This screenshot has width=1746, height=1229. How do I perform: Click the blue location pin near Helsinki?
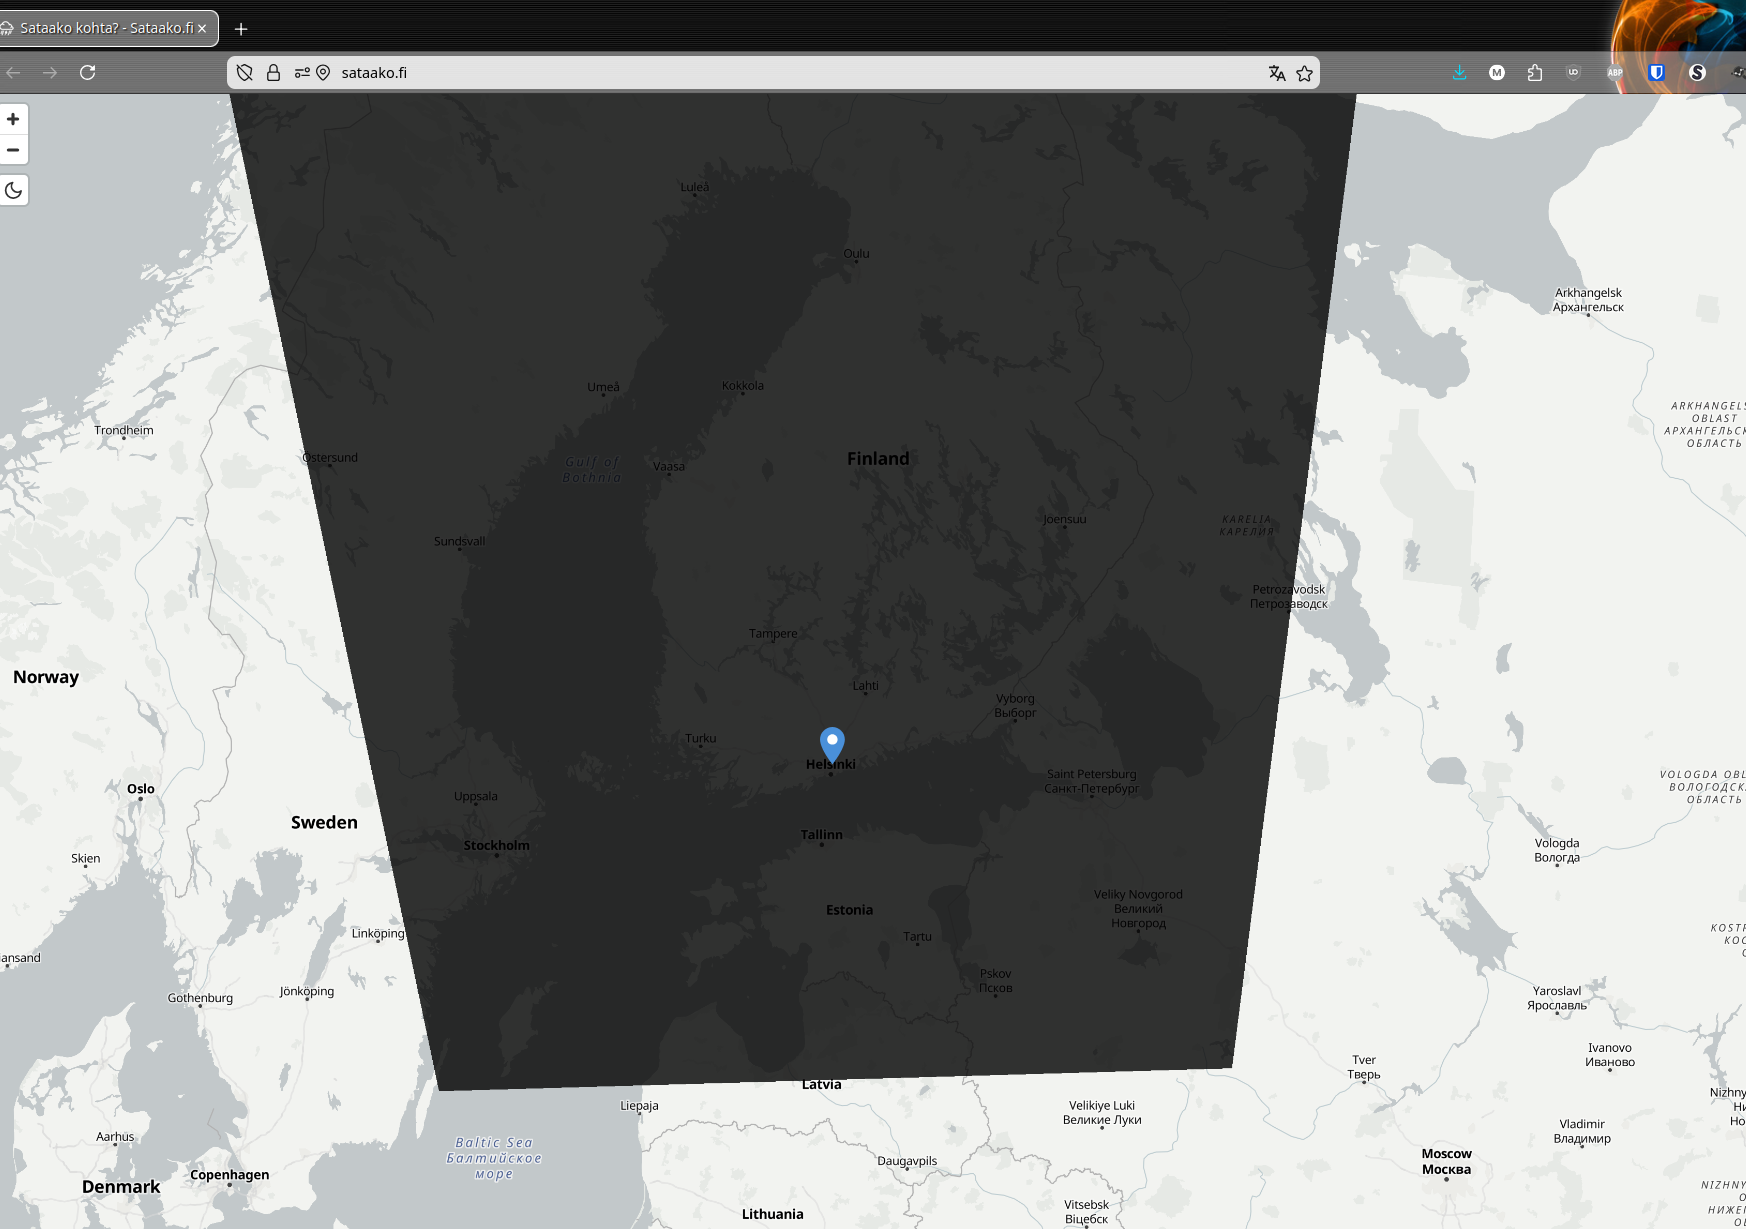pyautogui.click(x=832, y=744)
